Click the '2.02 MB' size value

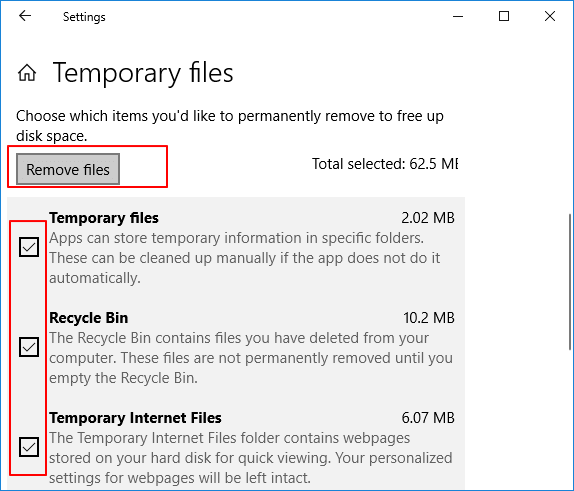click(428, 218)
